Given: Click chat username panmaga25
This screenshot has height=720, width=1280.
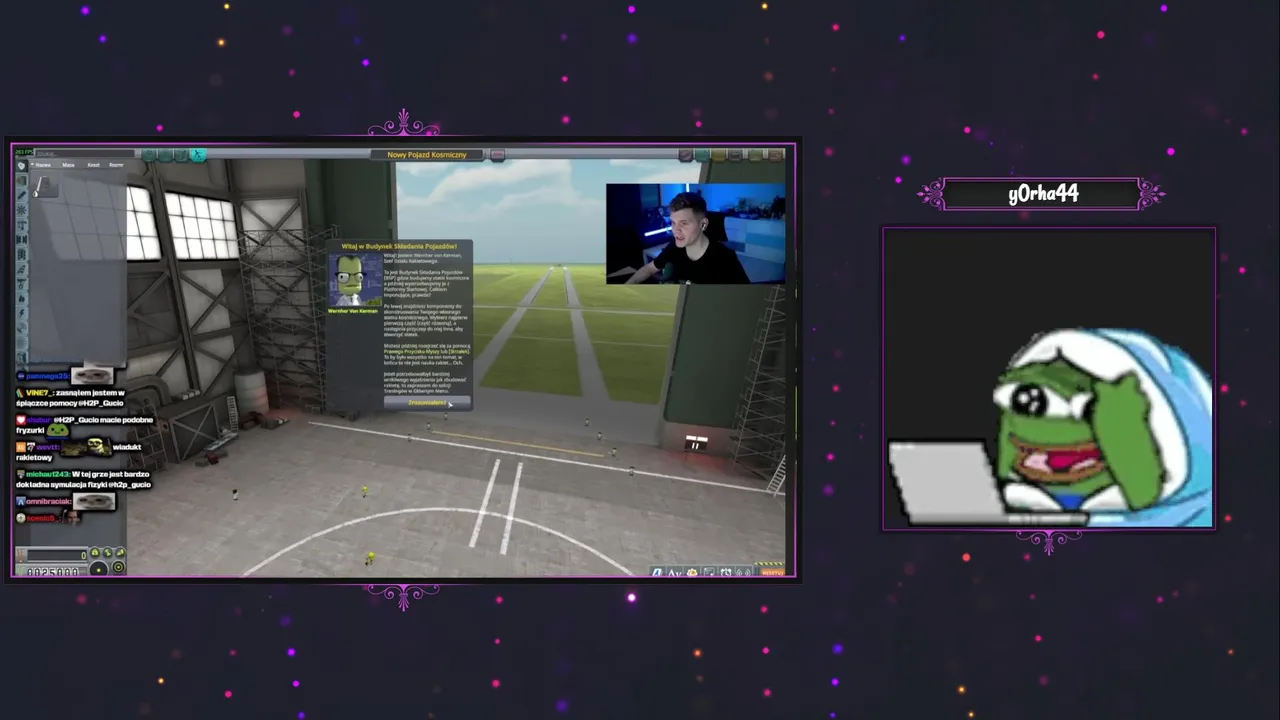Looking at the screenshot, I should 48,376.
